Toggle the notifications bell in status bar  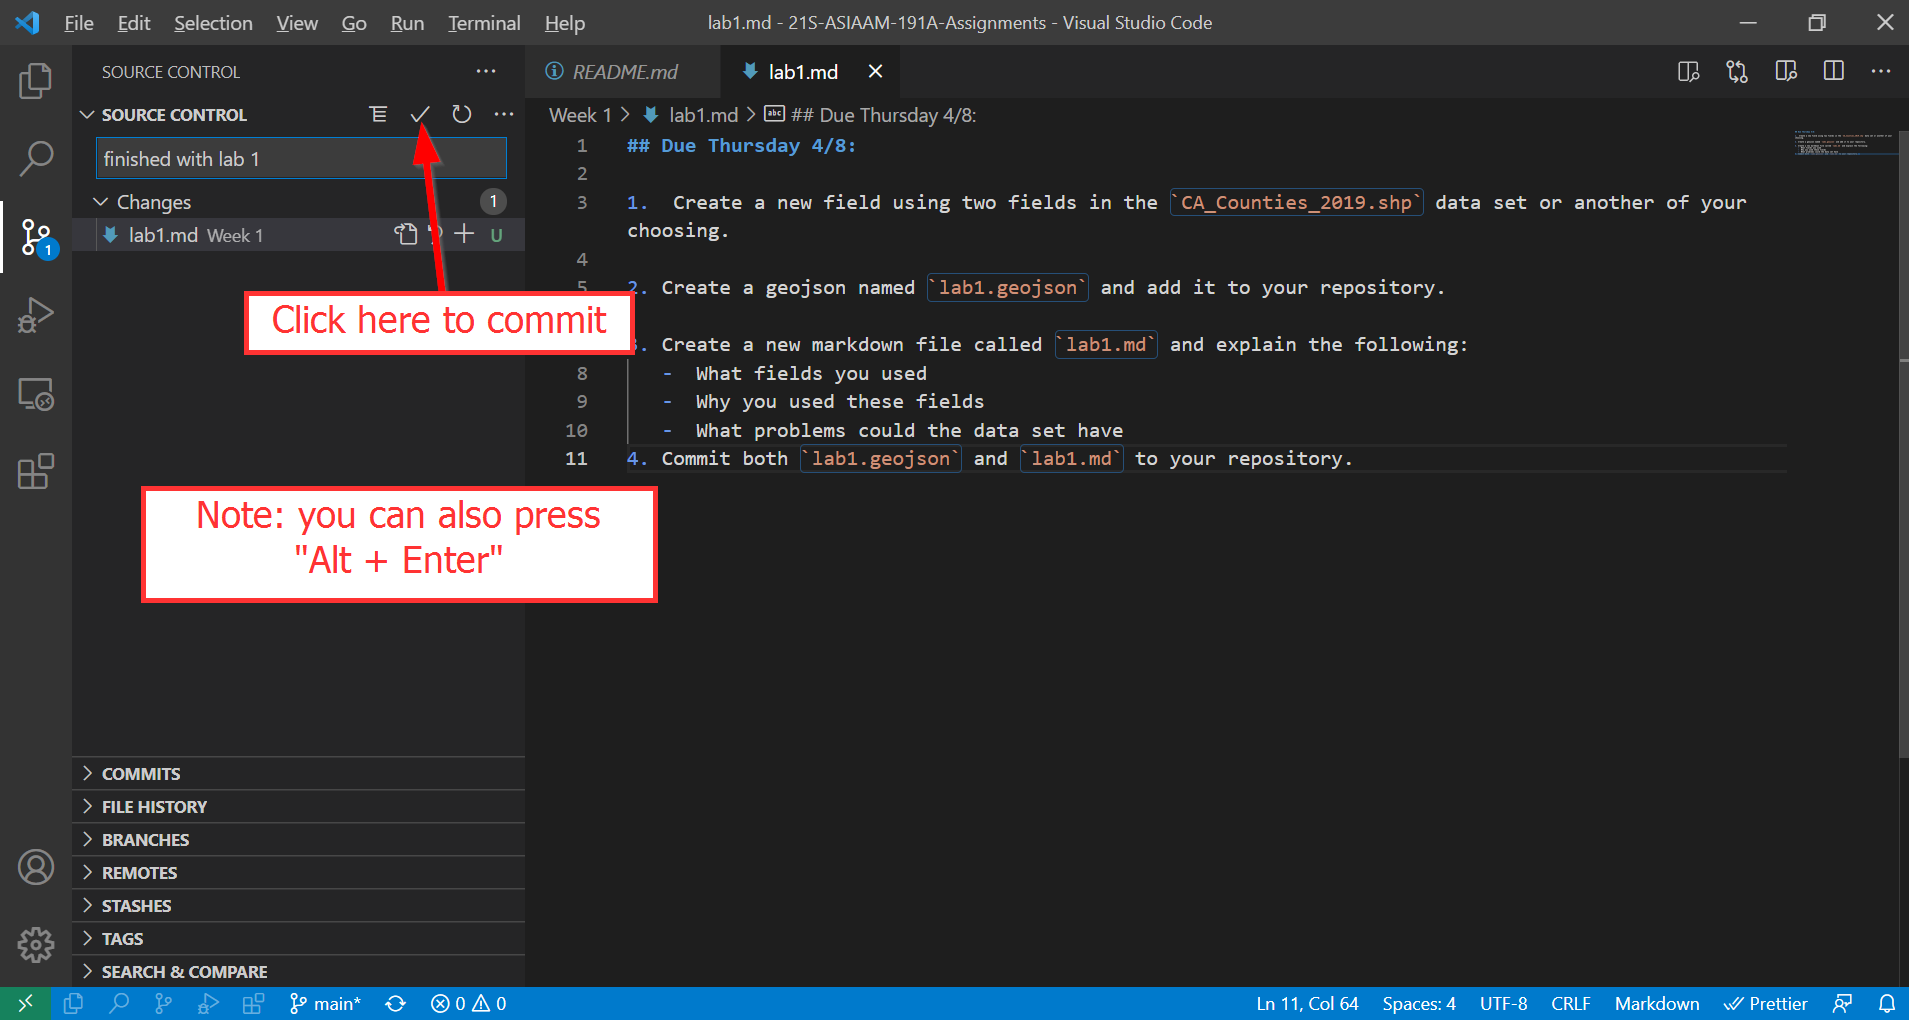pyautogui.click(x=1886, y=1003)
